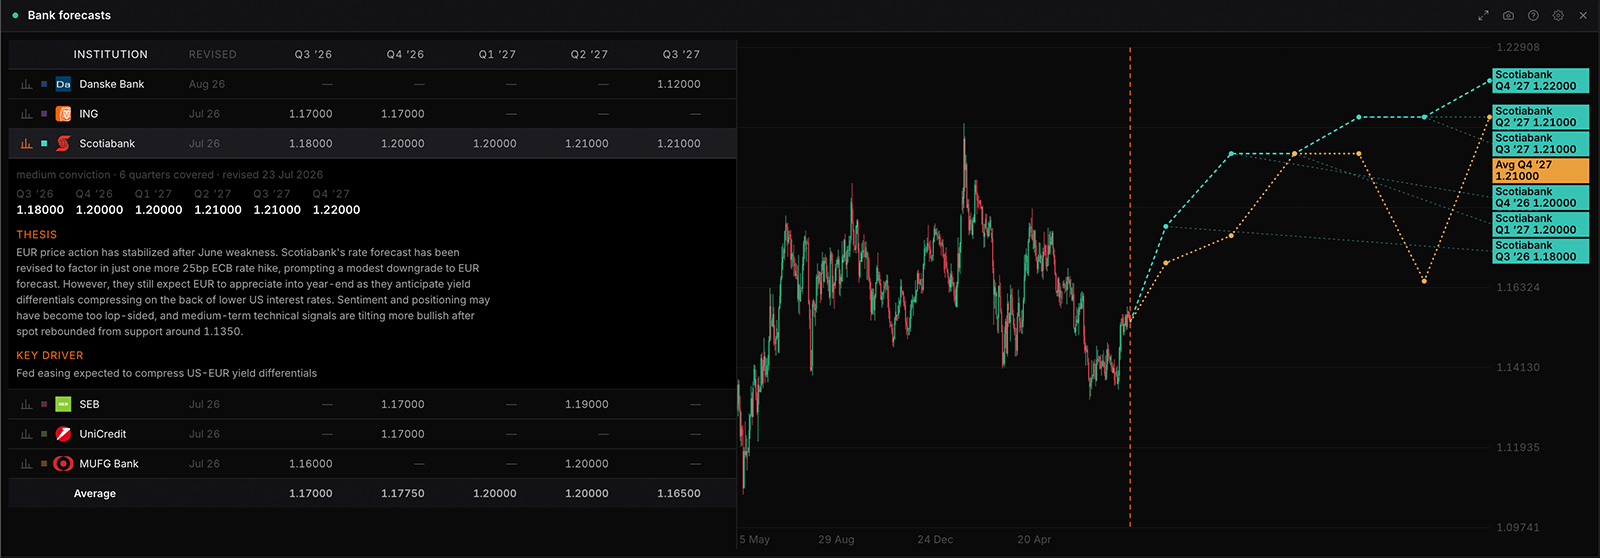The image size is (1600, 560).
Task: Click ING purple color swatch
Action: (x=44, y=114)
